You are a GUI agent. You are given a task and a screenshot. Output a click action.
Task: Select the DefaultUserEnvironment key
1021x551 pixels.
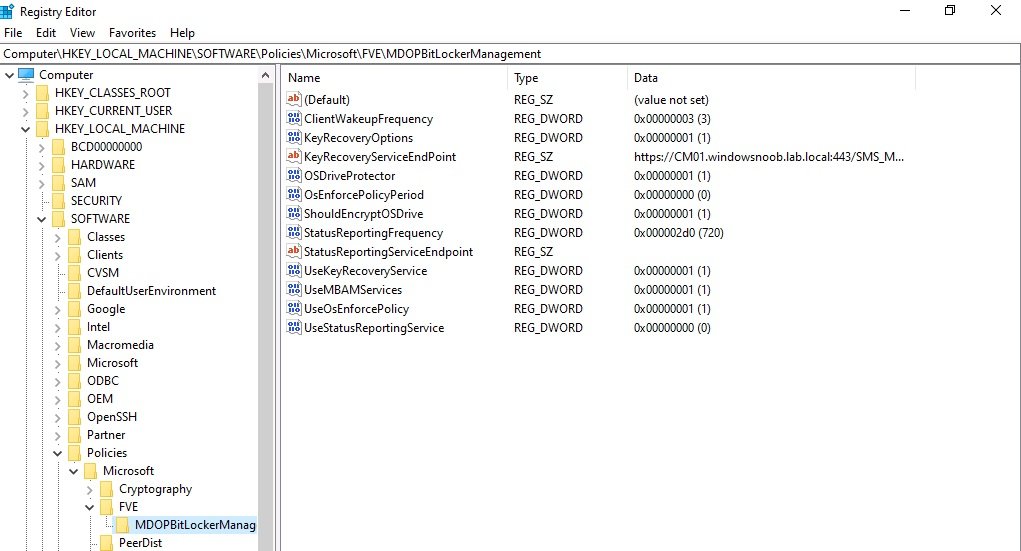tap(151, 290)
